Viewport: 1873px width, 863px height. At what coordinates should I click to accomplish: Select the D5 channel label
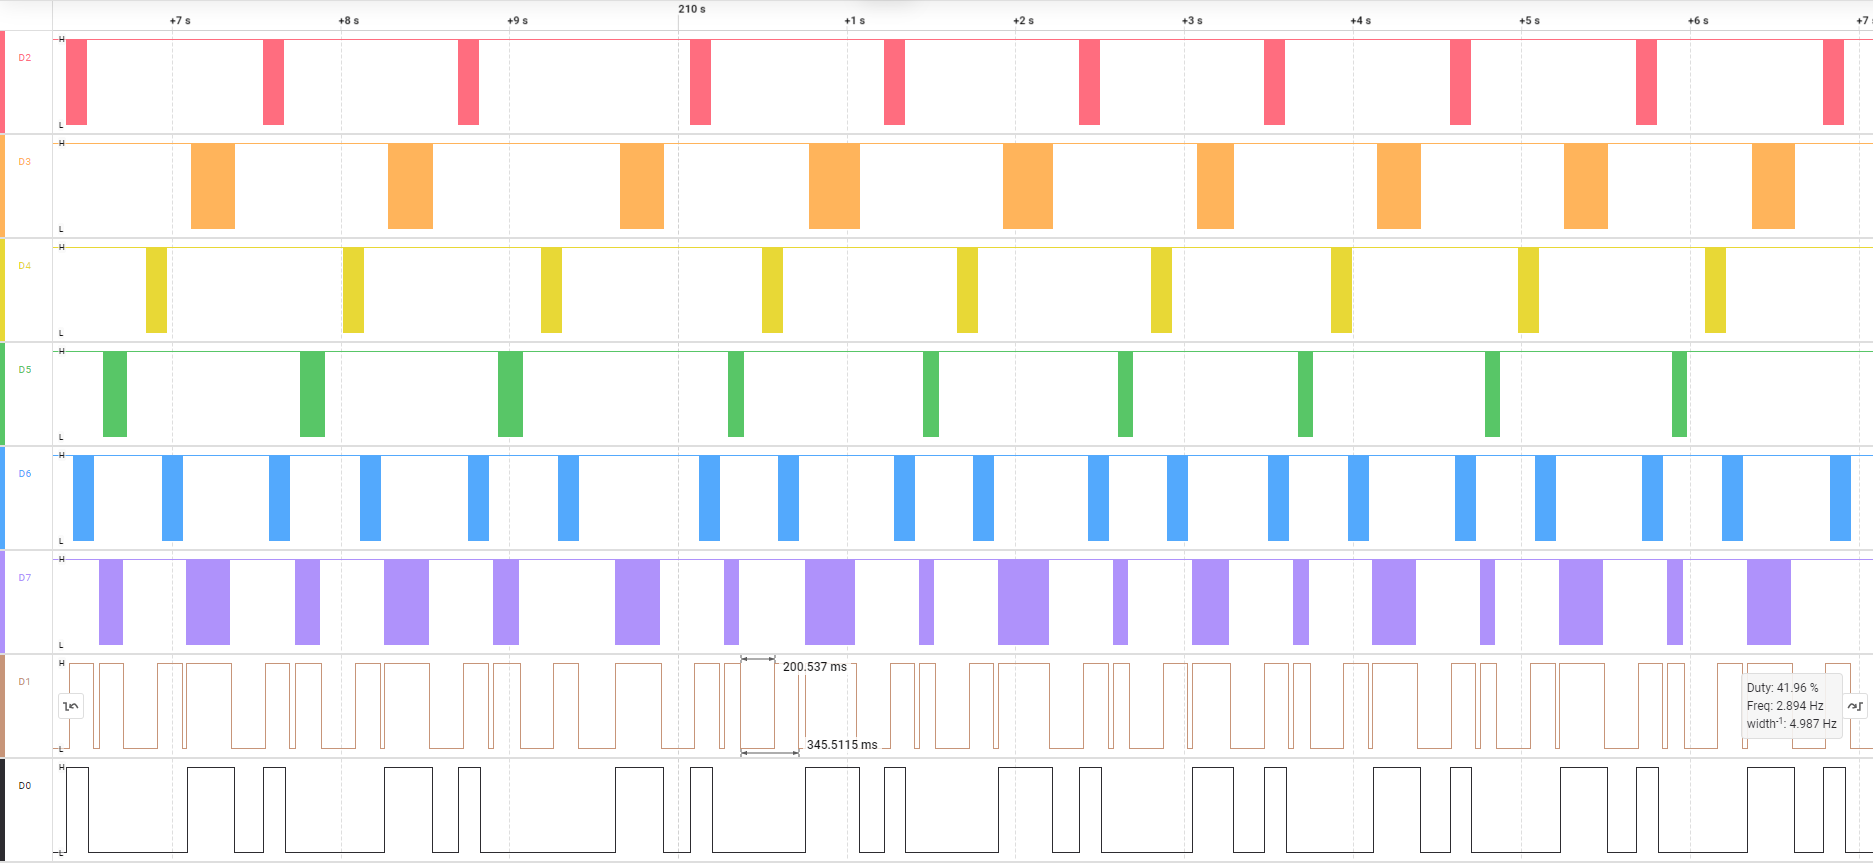coord(25,370)
